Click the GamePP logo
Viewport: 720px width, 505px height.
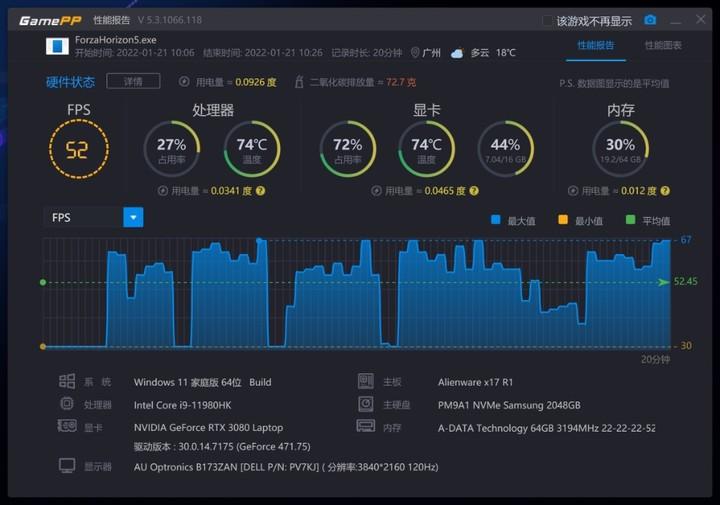click(x=51, y=21)
